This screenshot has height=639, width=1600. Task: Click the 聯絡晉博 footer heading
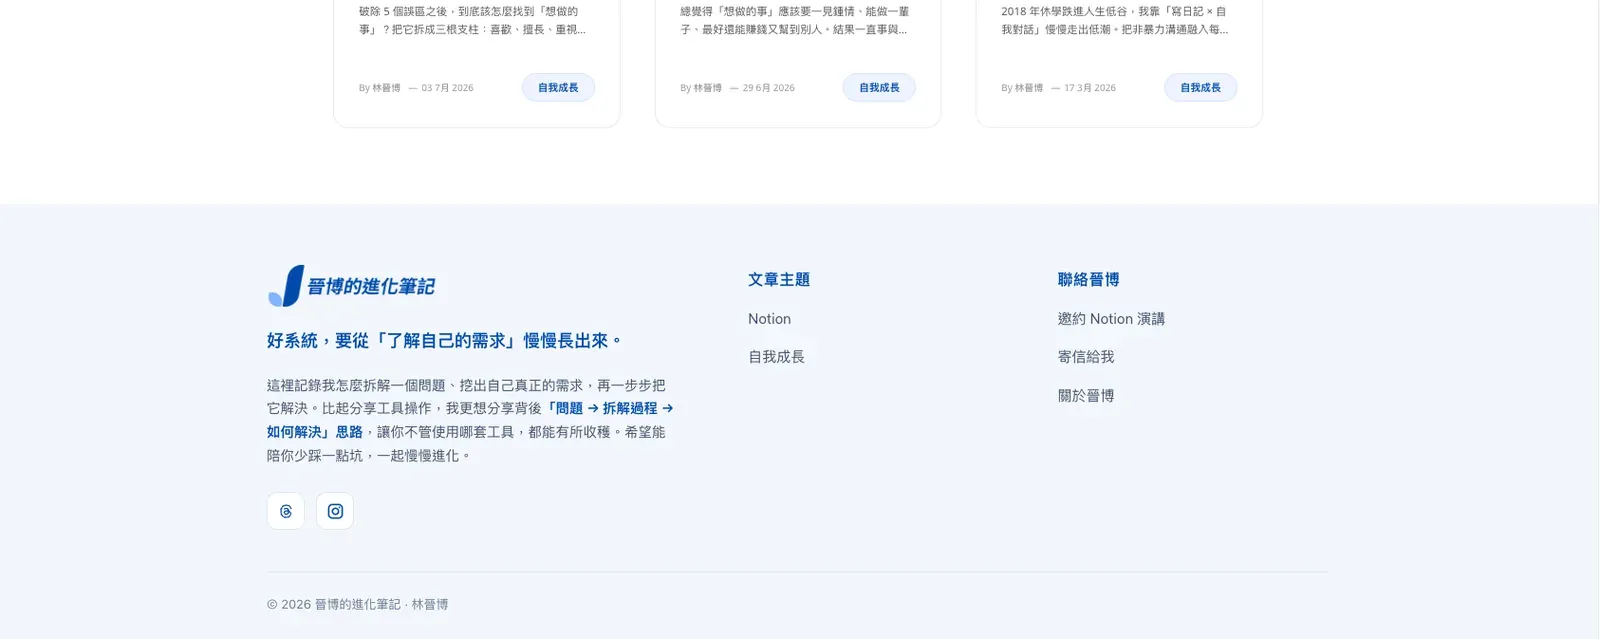pyautogui.click(x=1089, y=280)
